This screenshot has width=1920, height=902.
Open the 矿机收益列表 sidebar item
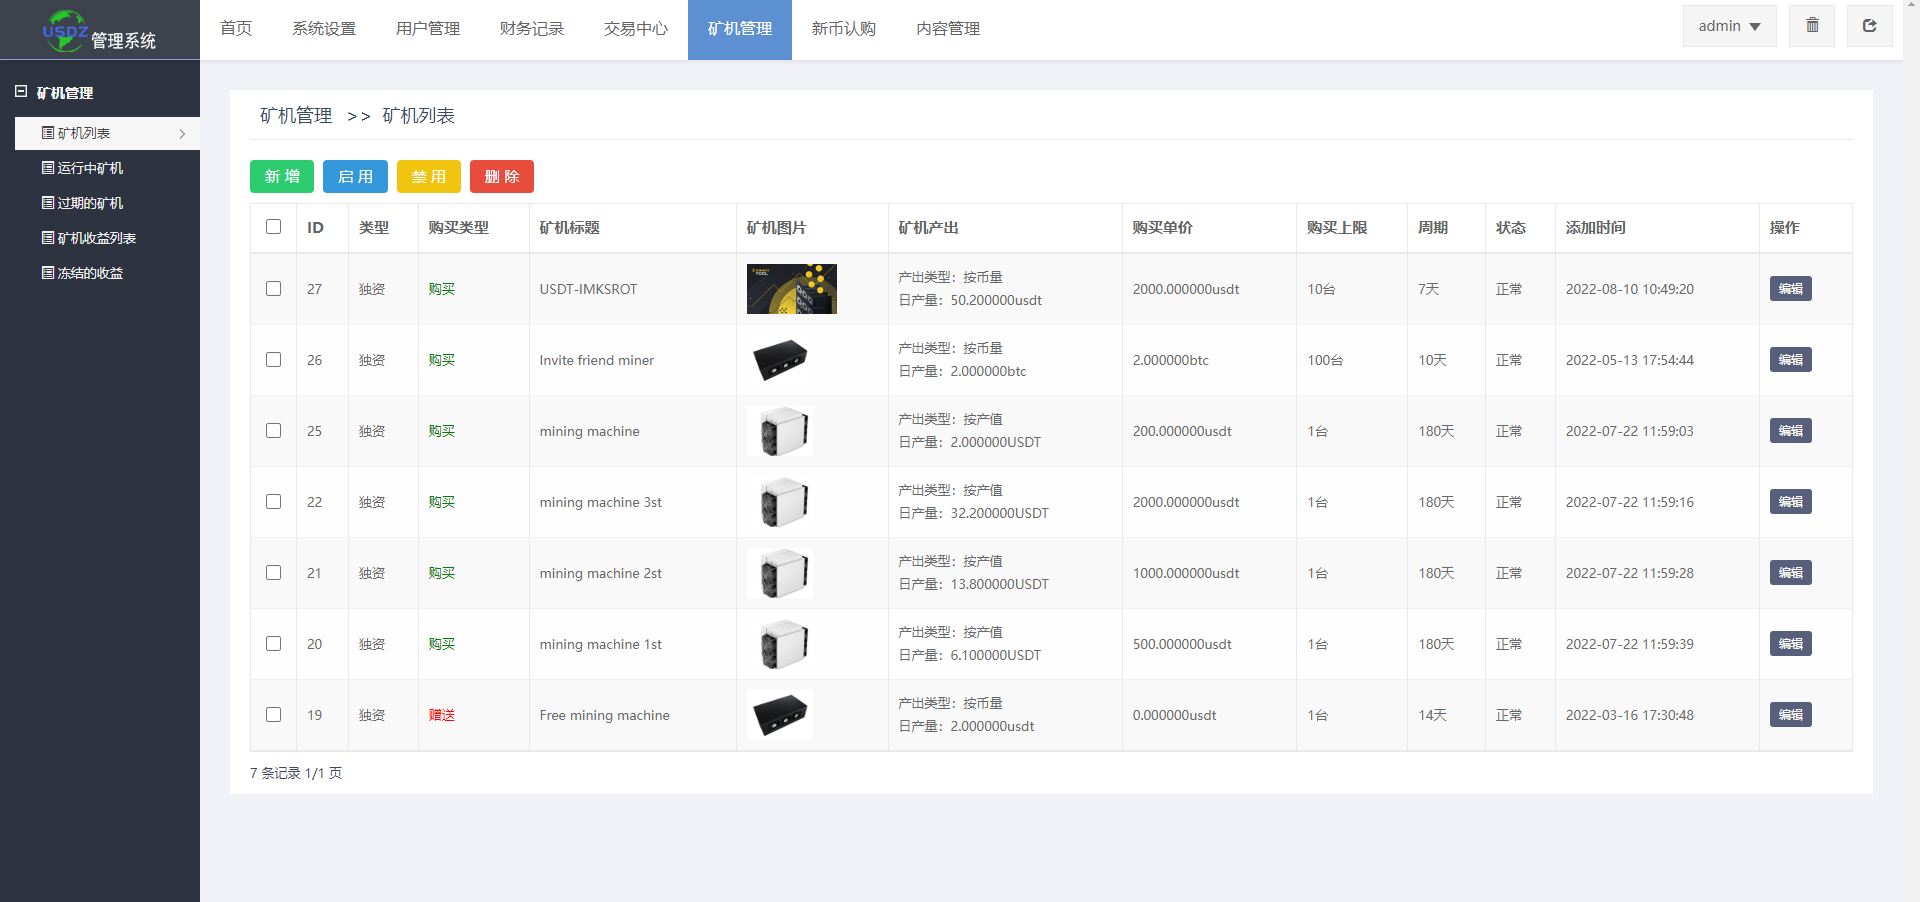(x=96, y=238)
